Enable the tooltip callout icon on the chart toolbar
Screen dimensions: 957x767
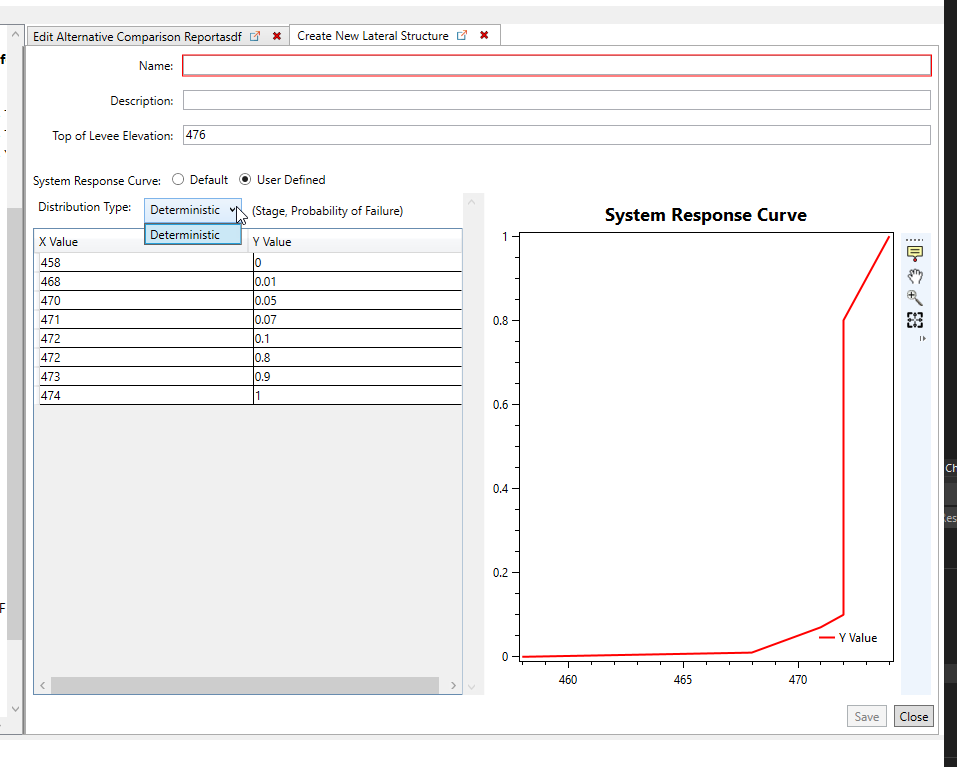tap(915, 252)
